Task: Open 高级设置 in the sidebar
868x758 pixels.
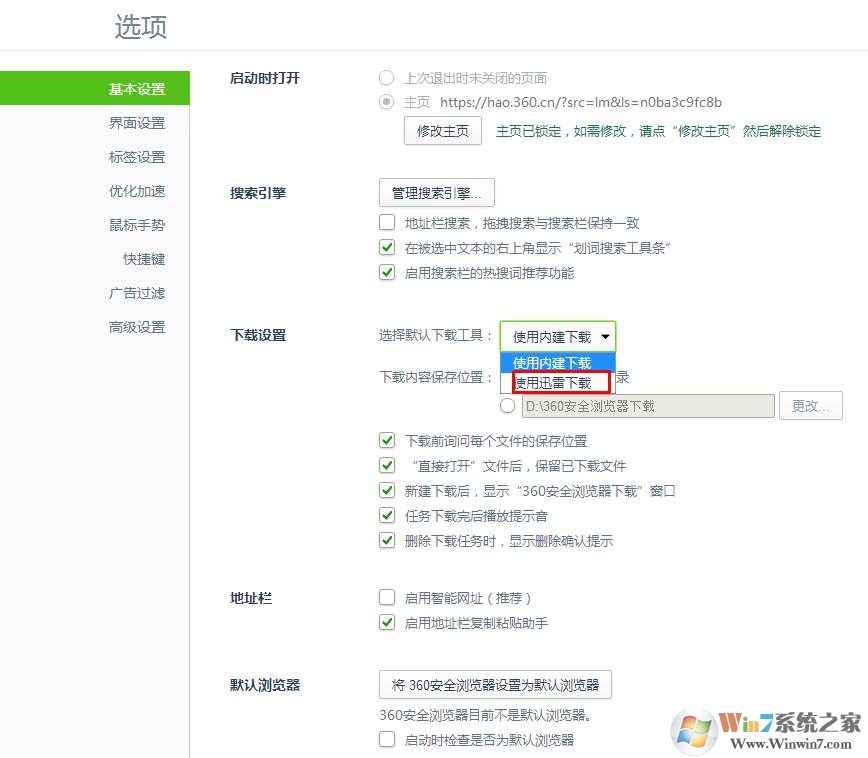Action: click(x=137, y=327)
